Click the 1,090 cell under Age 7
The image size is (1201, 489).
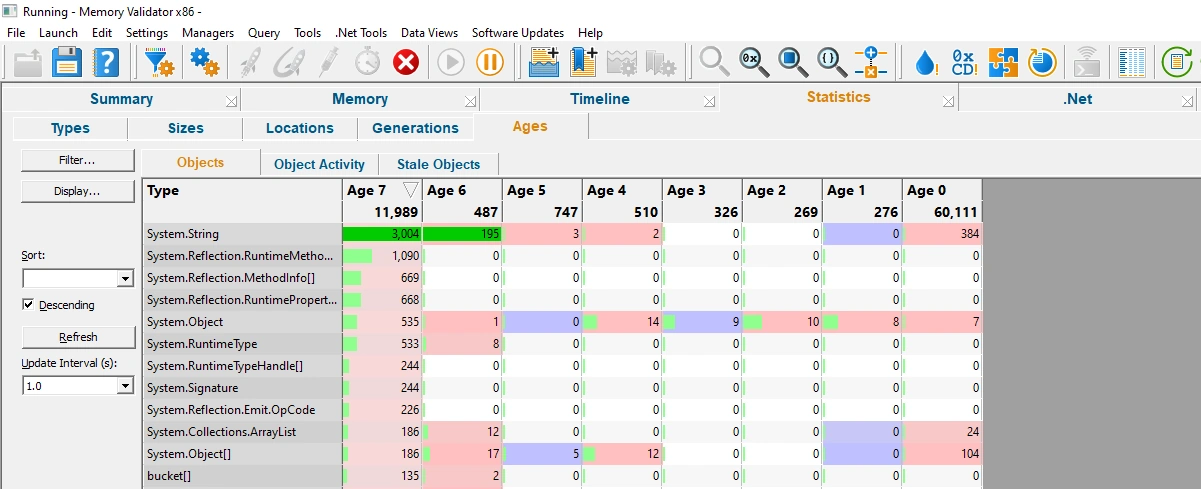382,256
